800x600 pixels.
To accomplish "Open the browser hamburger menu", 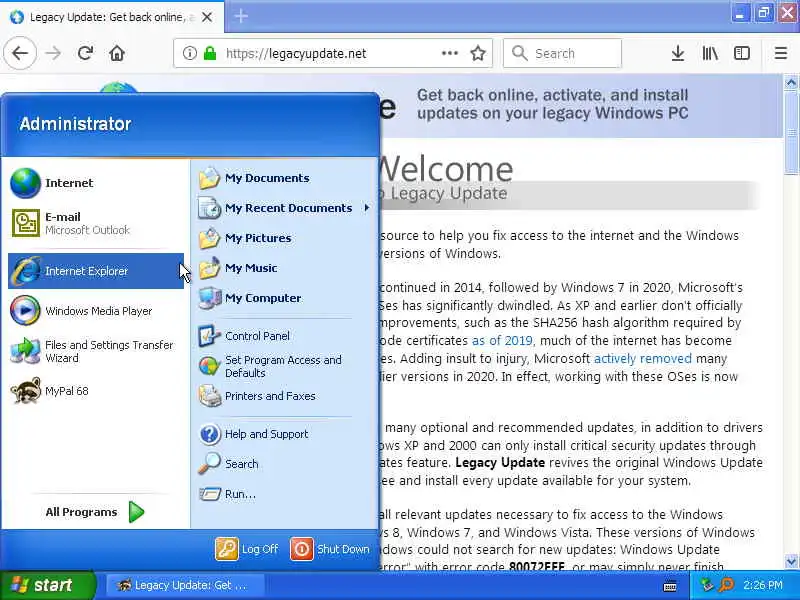I will pyautogui.click(x=781, y=53).
